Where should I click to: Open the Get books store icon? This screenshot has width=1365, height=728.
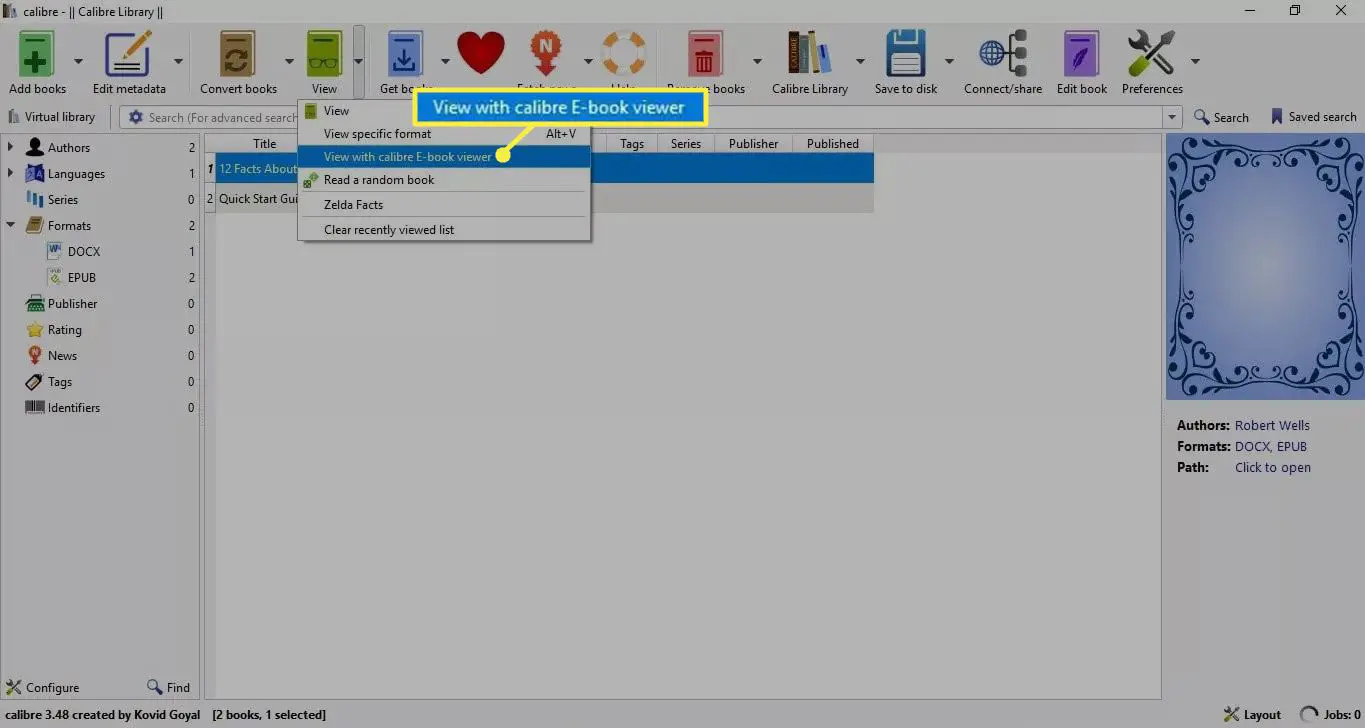[x=404, y=55]
